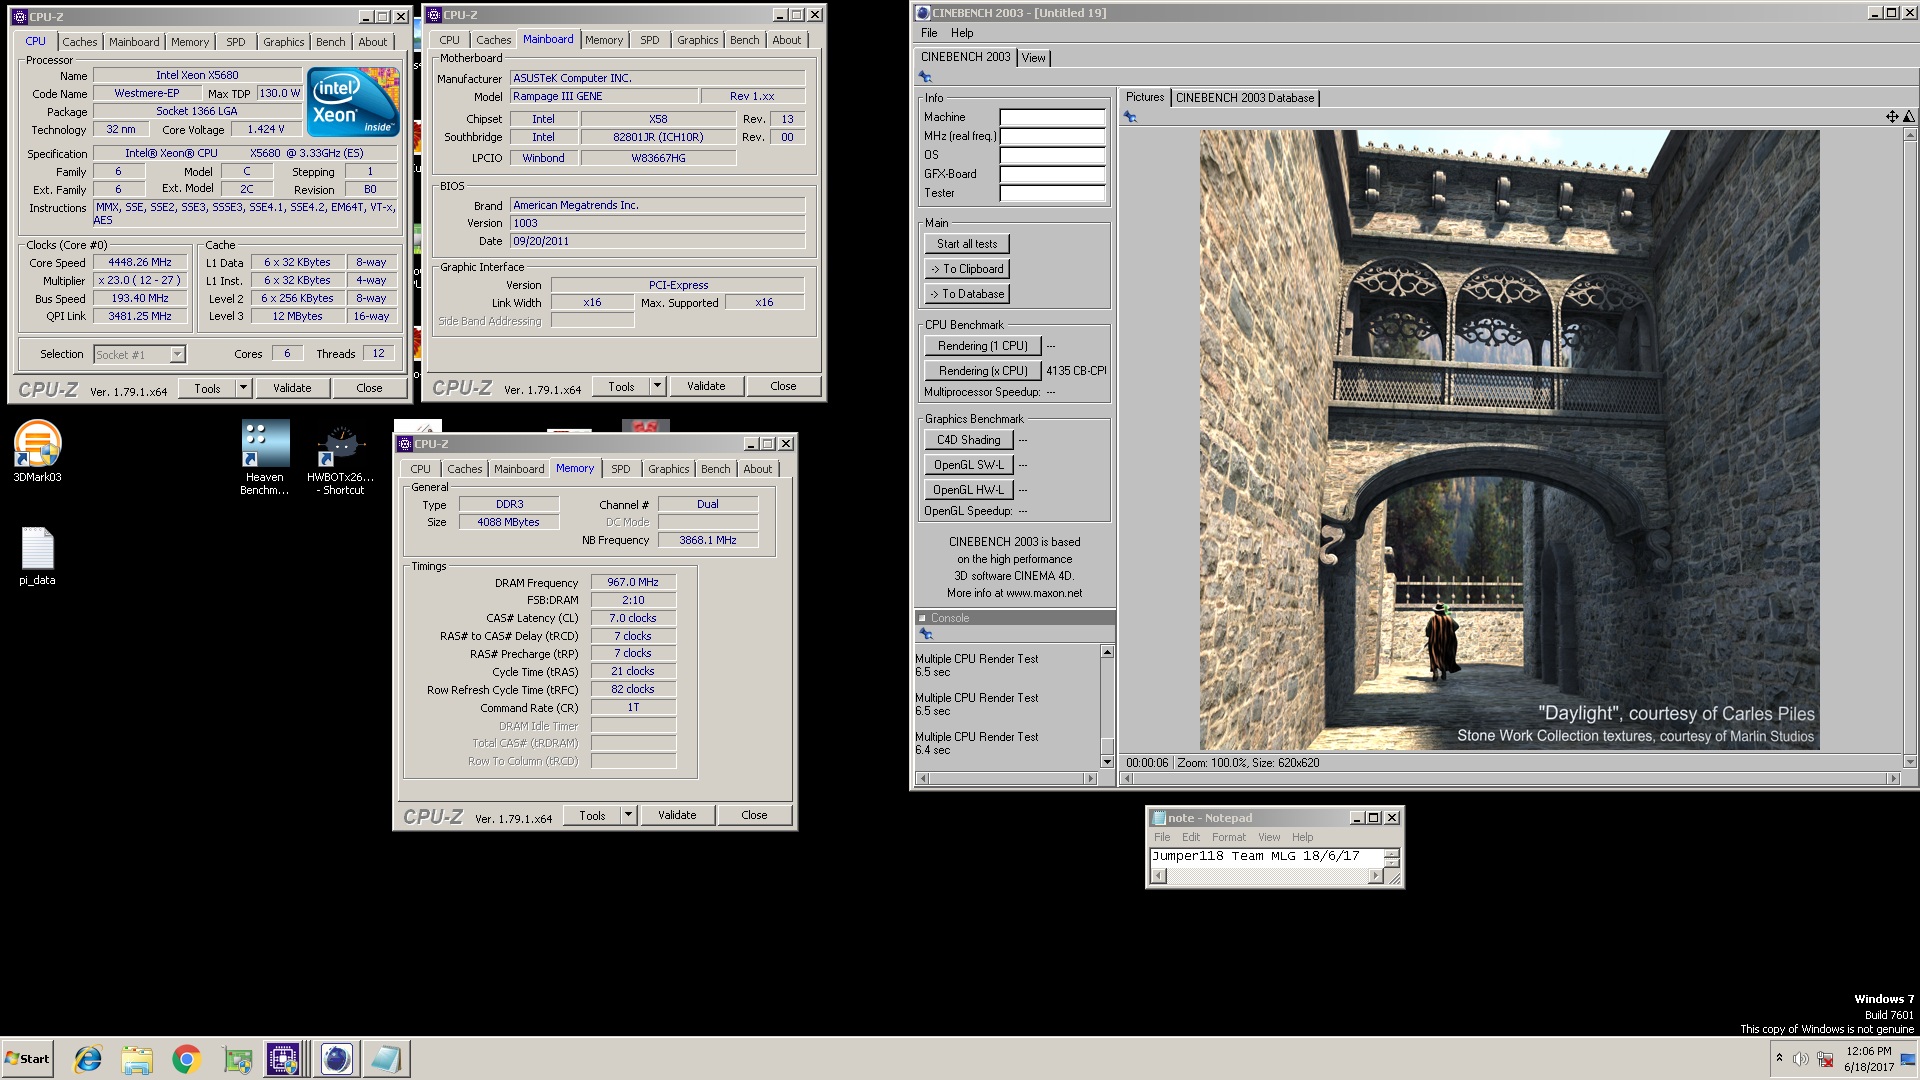This screenshot has height=1080, width=1920.
Task: Open Tools dropdown arrow in CPU-Z Memory window
Action: point(628,815)
